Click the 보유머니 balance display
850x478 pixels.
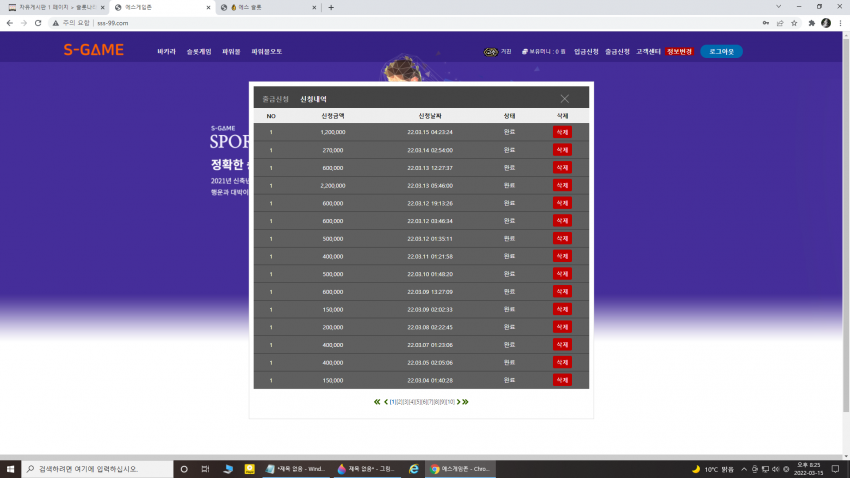[x=544, y=51]
